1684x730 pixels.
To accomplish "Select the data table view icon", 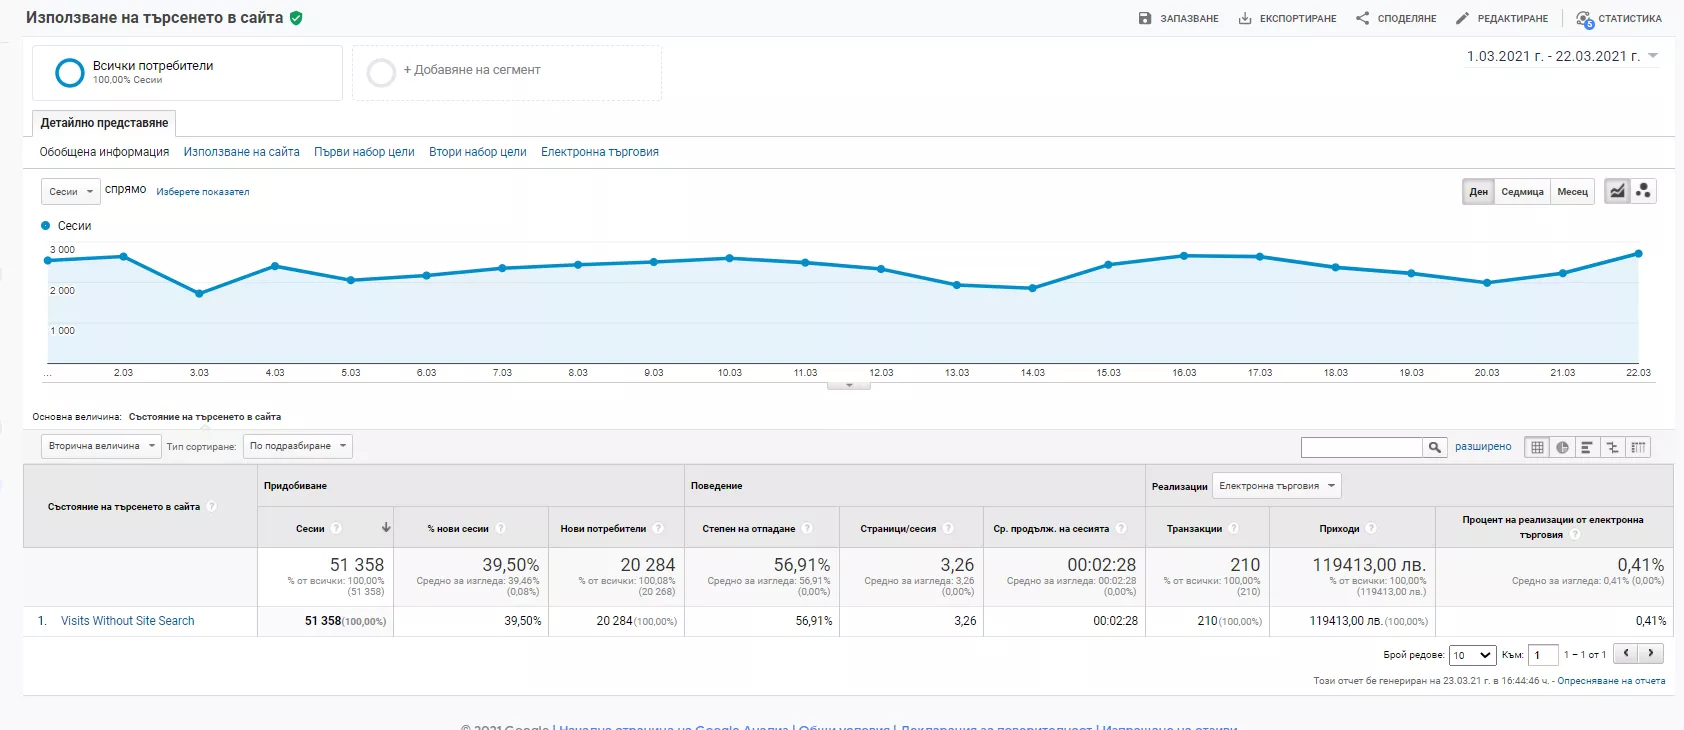I will (x=1537, y=447).
